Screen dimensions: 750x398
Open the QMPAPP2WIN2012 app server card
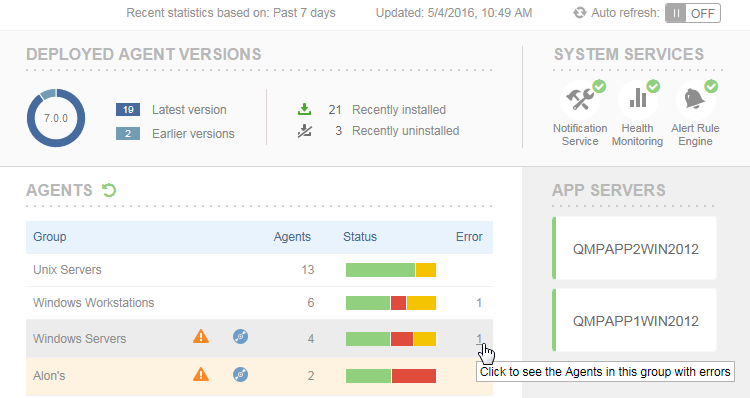click(x=635, y=248)
